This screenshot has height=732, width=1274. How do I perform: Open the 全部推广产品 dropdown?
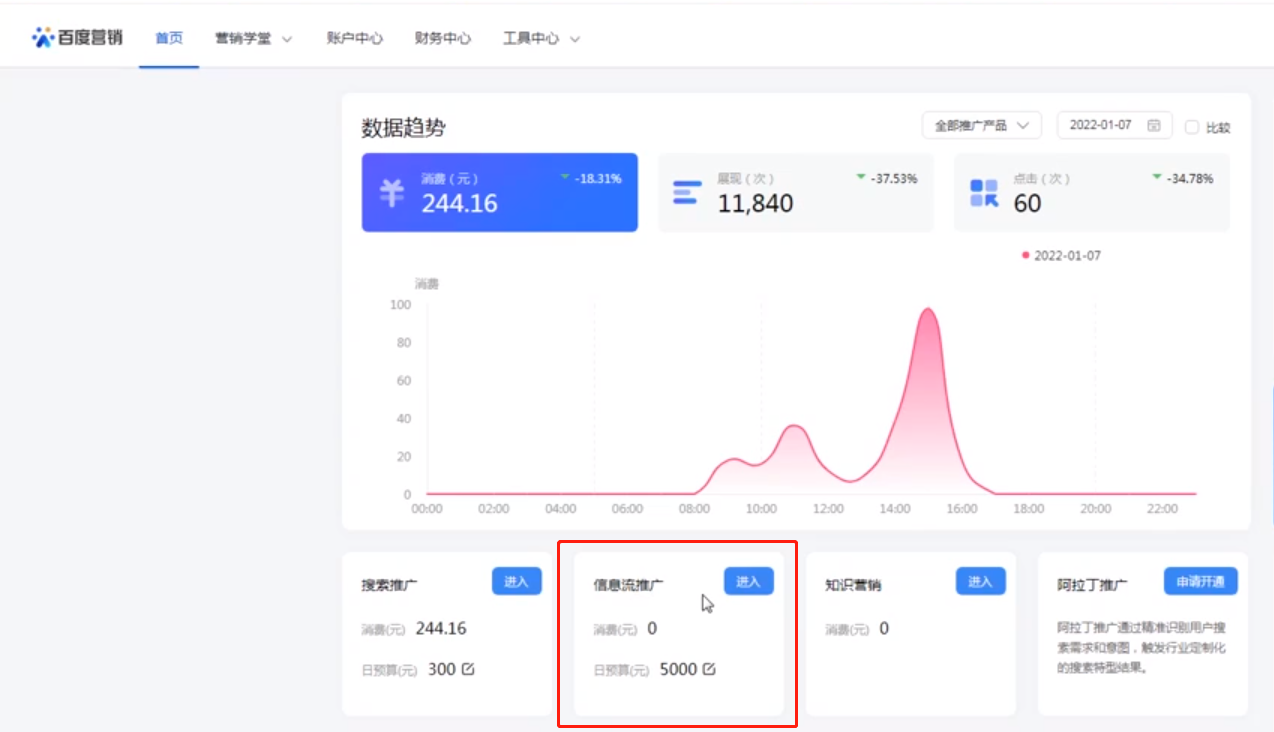[x=982, y=125]
